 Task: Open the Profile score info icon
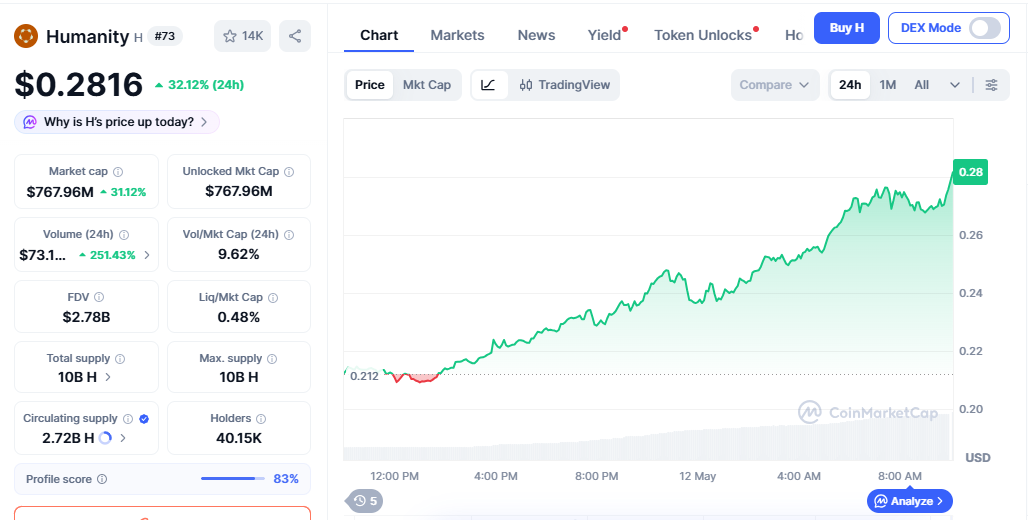point(102,479)
